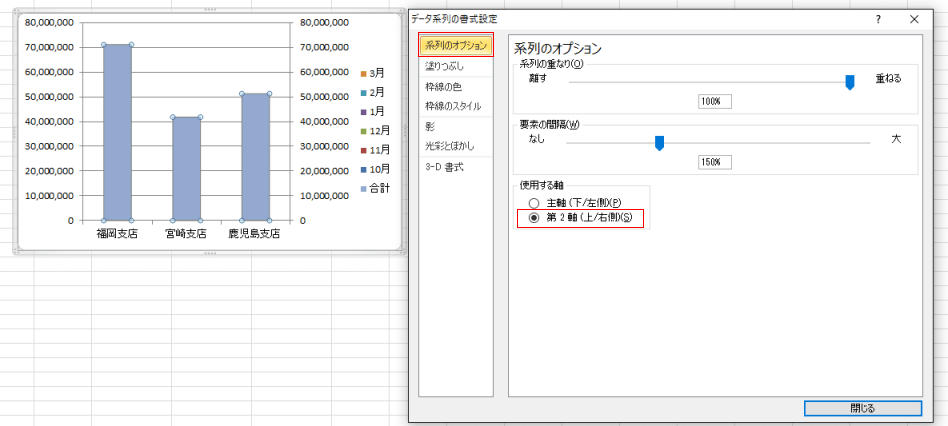Click the 福岡支店 axis label

click(x=117, y=234)
